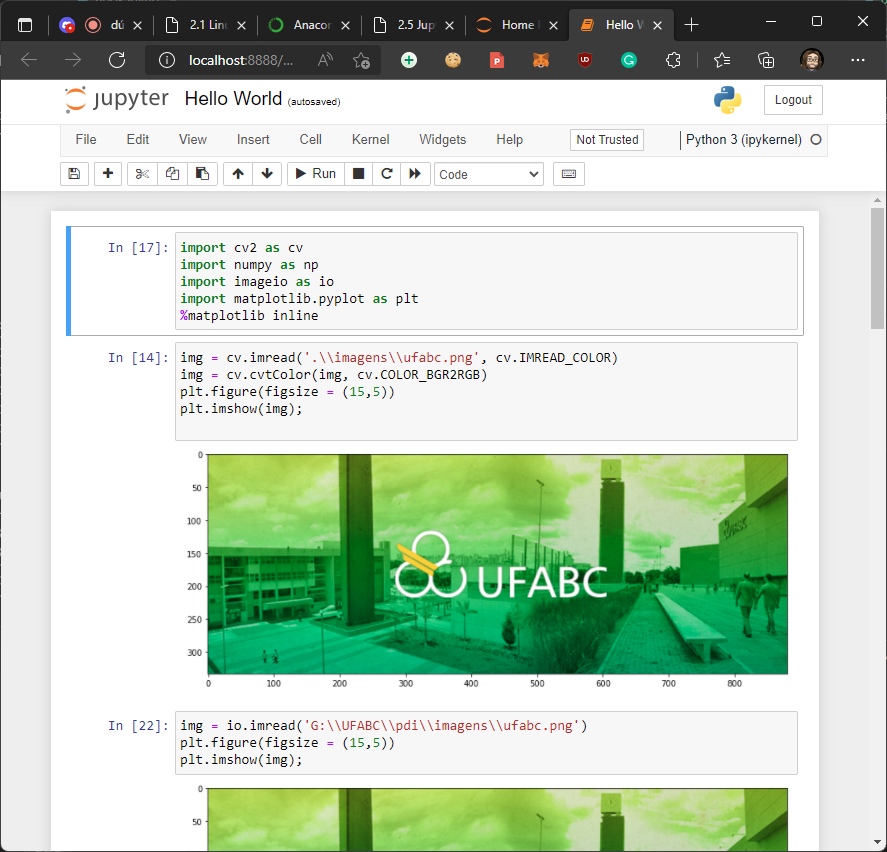Open the File menu

click(x=86, y=140)
